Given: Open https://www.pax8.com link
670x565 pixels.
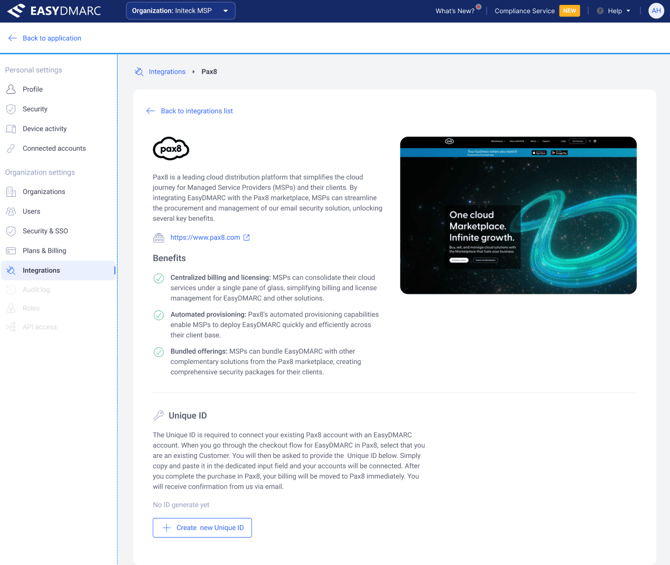Looking at the screenshot, I should pyautogui.click(x=205, y=237).
